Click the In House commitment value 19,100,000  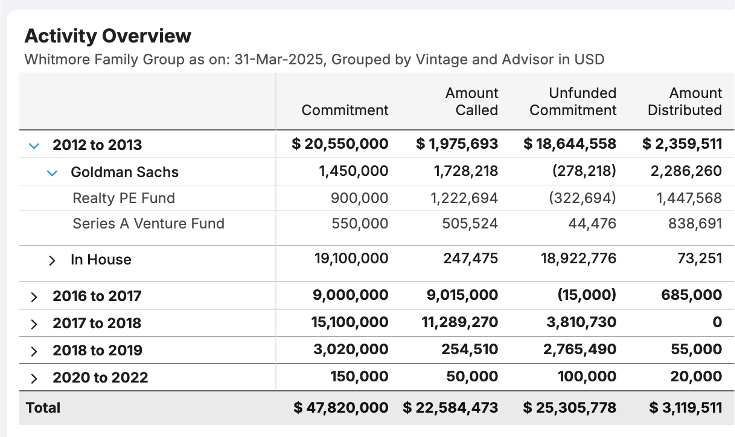pyautogui.click(x=351, y=260)
